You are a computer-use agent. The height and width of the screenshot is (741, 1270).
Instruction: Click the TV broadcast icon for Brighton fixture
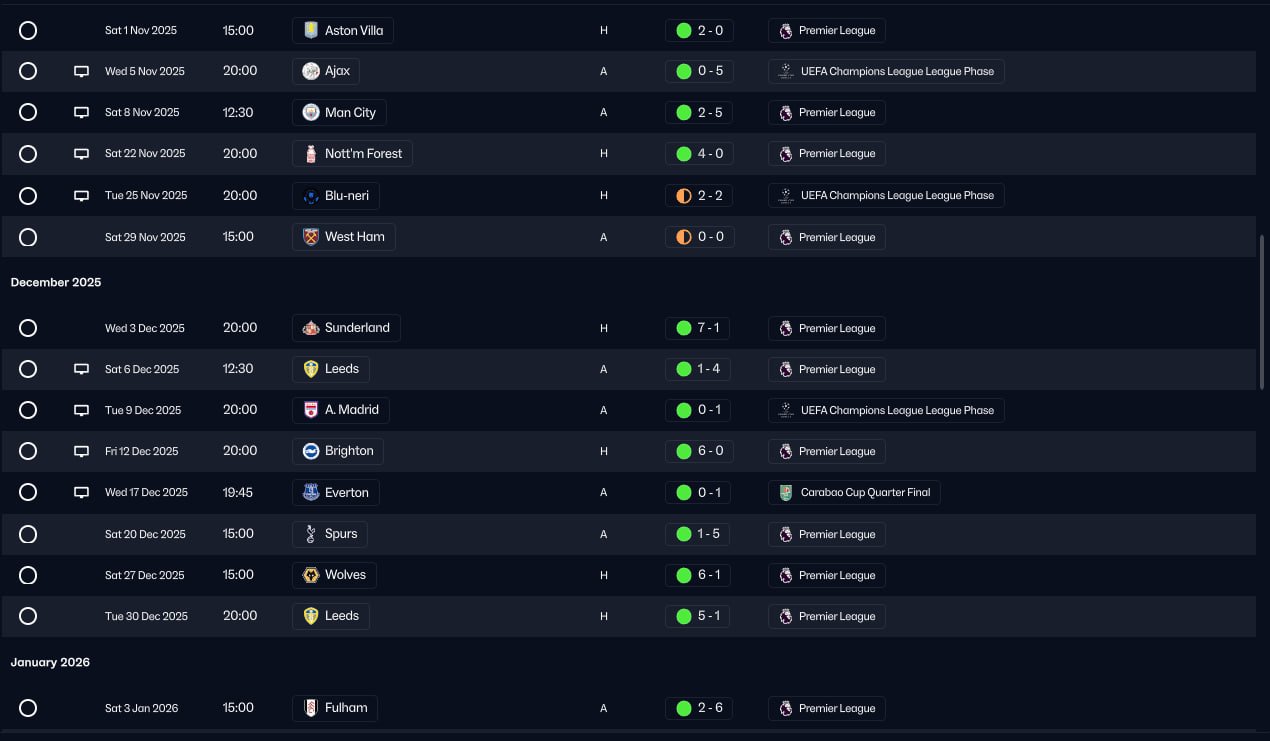coord(82,452)
